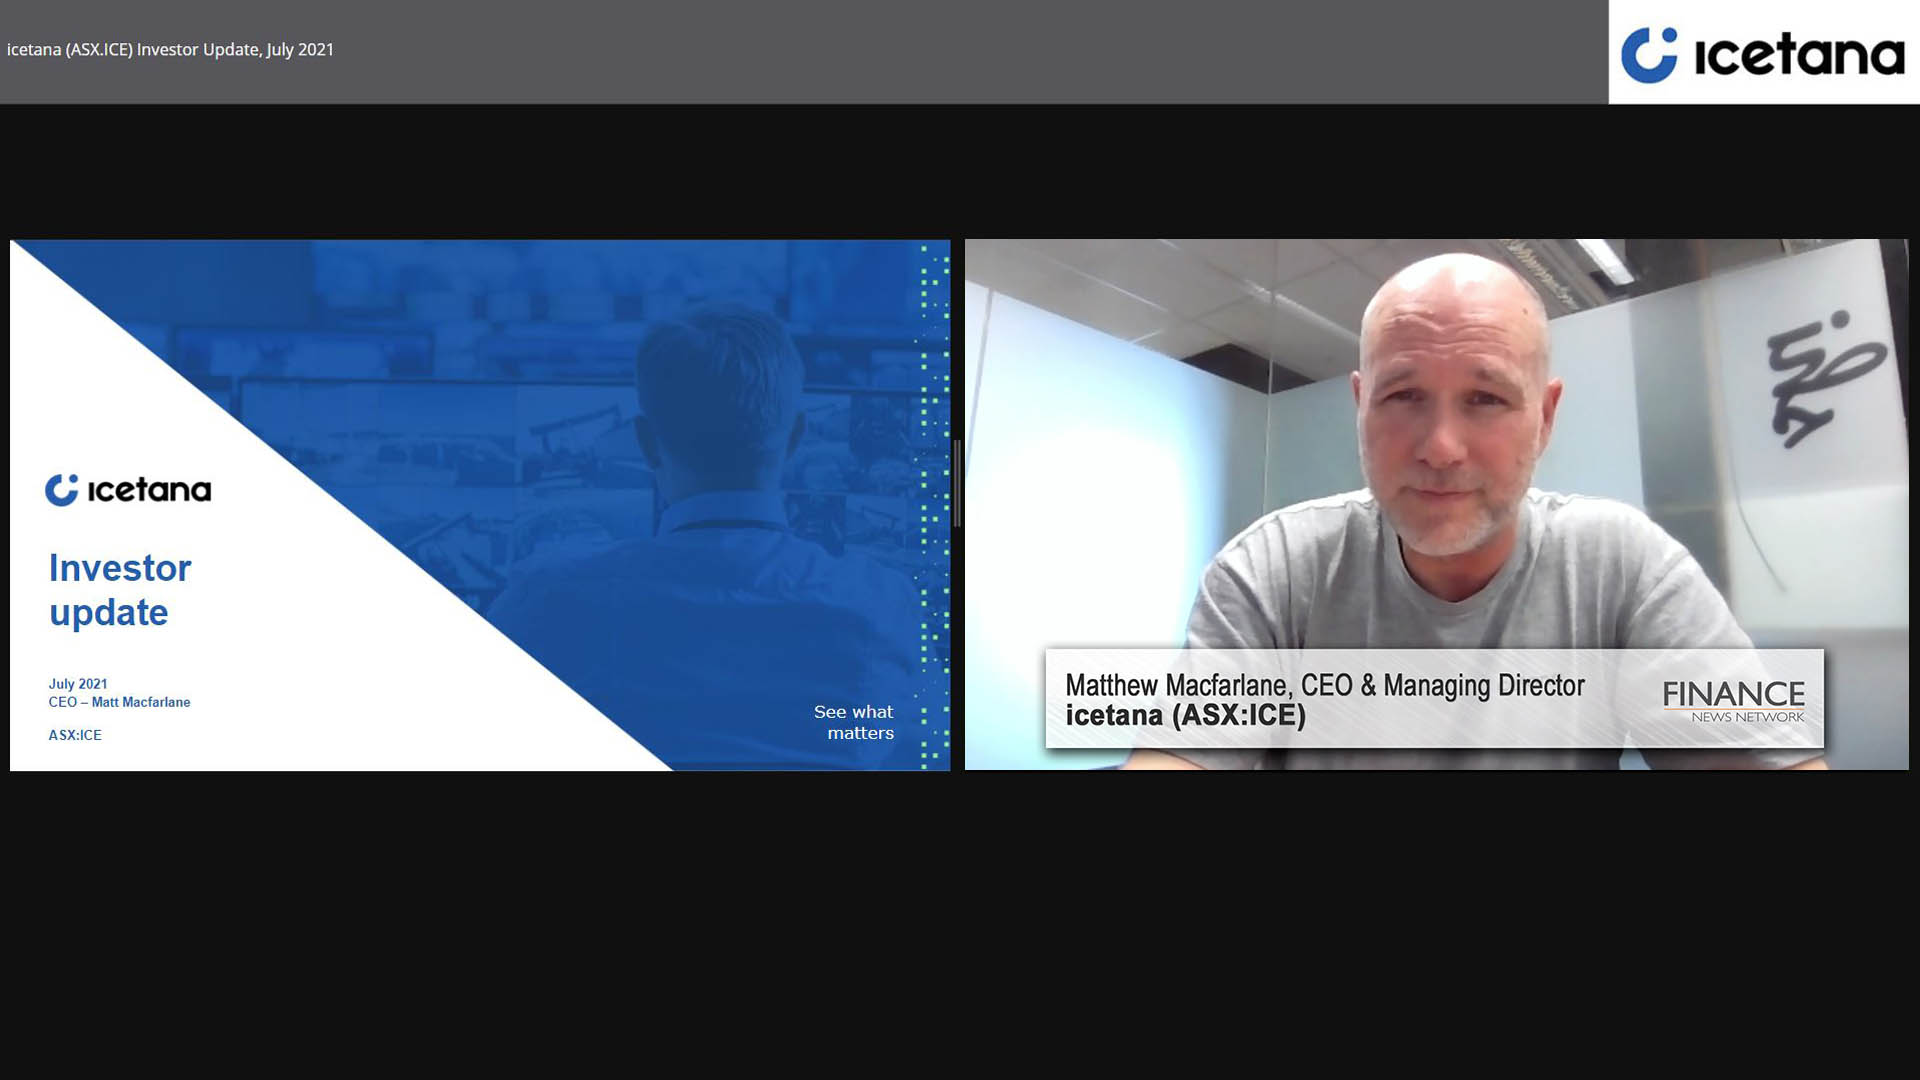Click the 'July 2021' date on slide
Viewport: 1920px width, 1080px height.
point(78,684)
